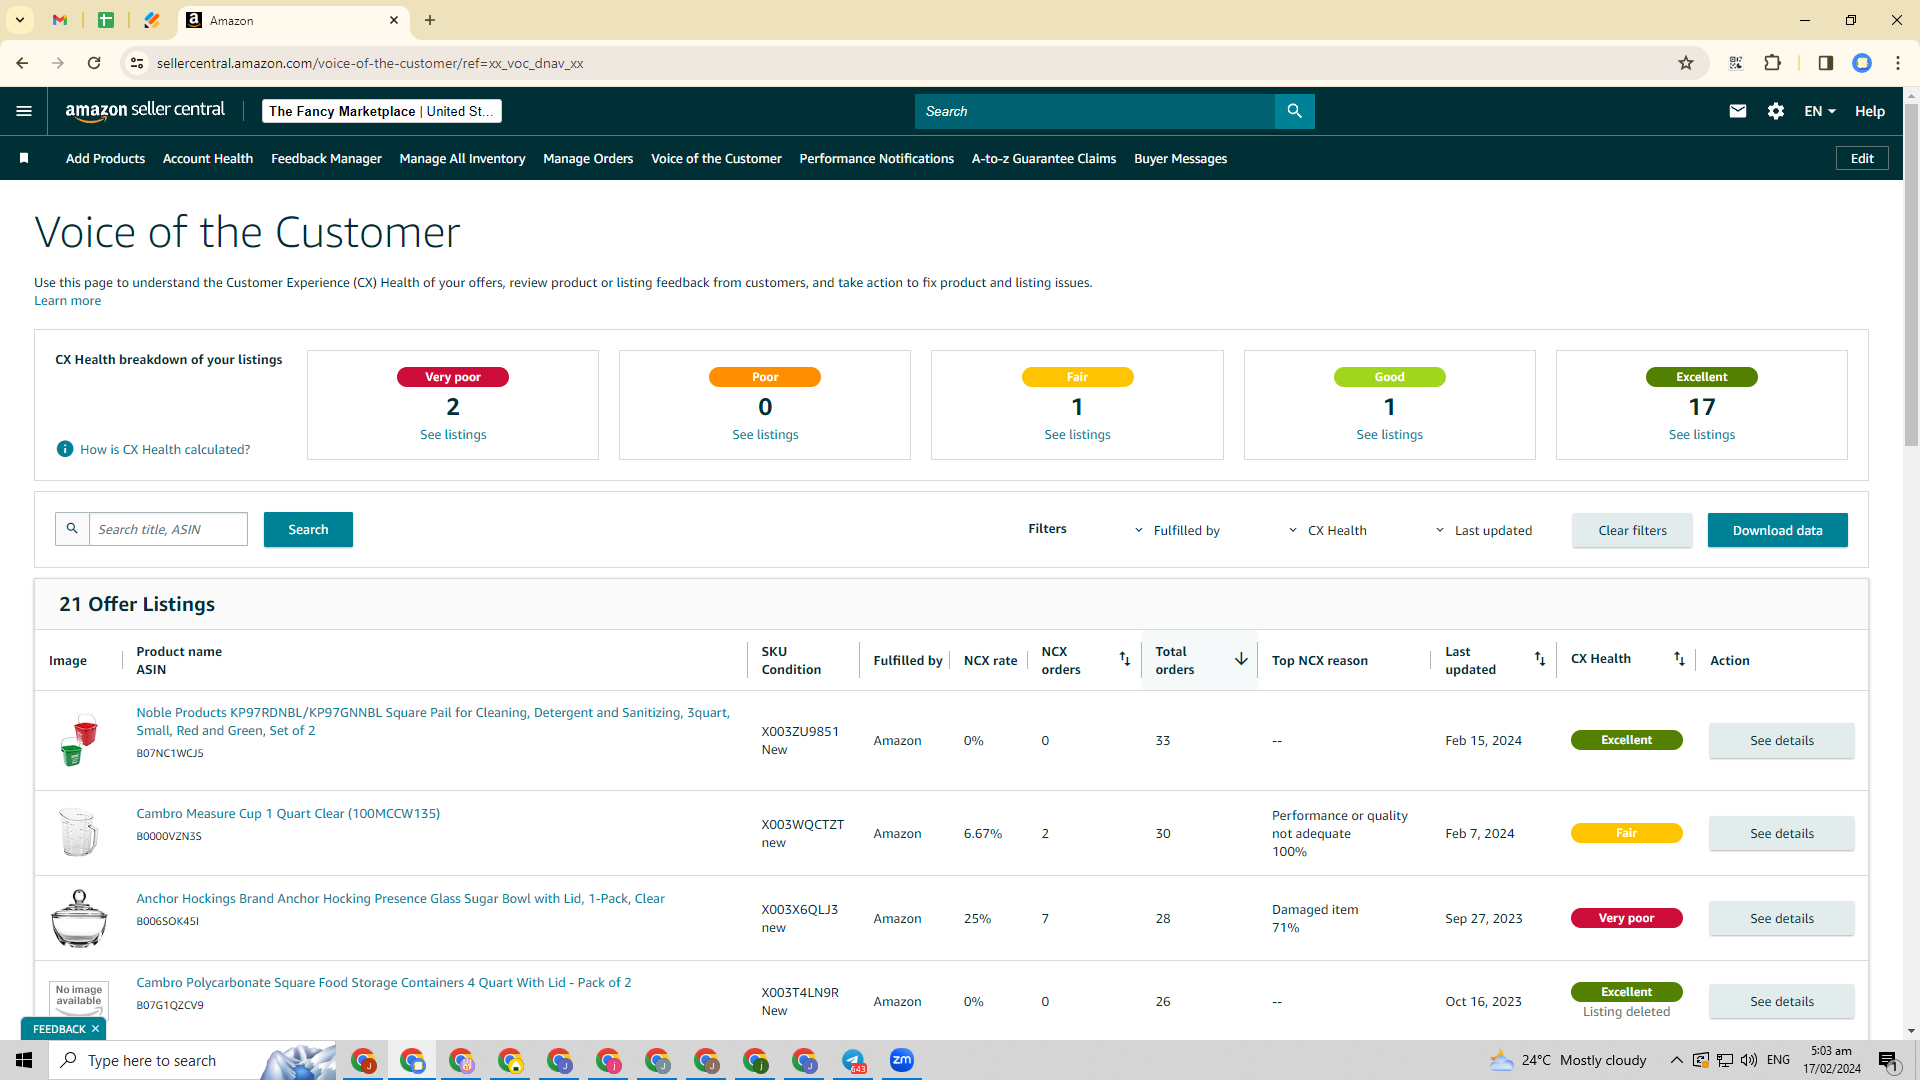Click the Noble Products pail thumbnail image
This screenshot has height=1080, width=1920.
coord(78,740)
